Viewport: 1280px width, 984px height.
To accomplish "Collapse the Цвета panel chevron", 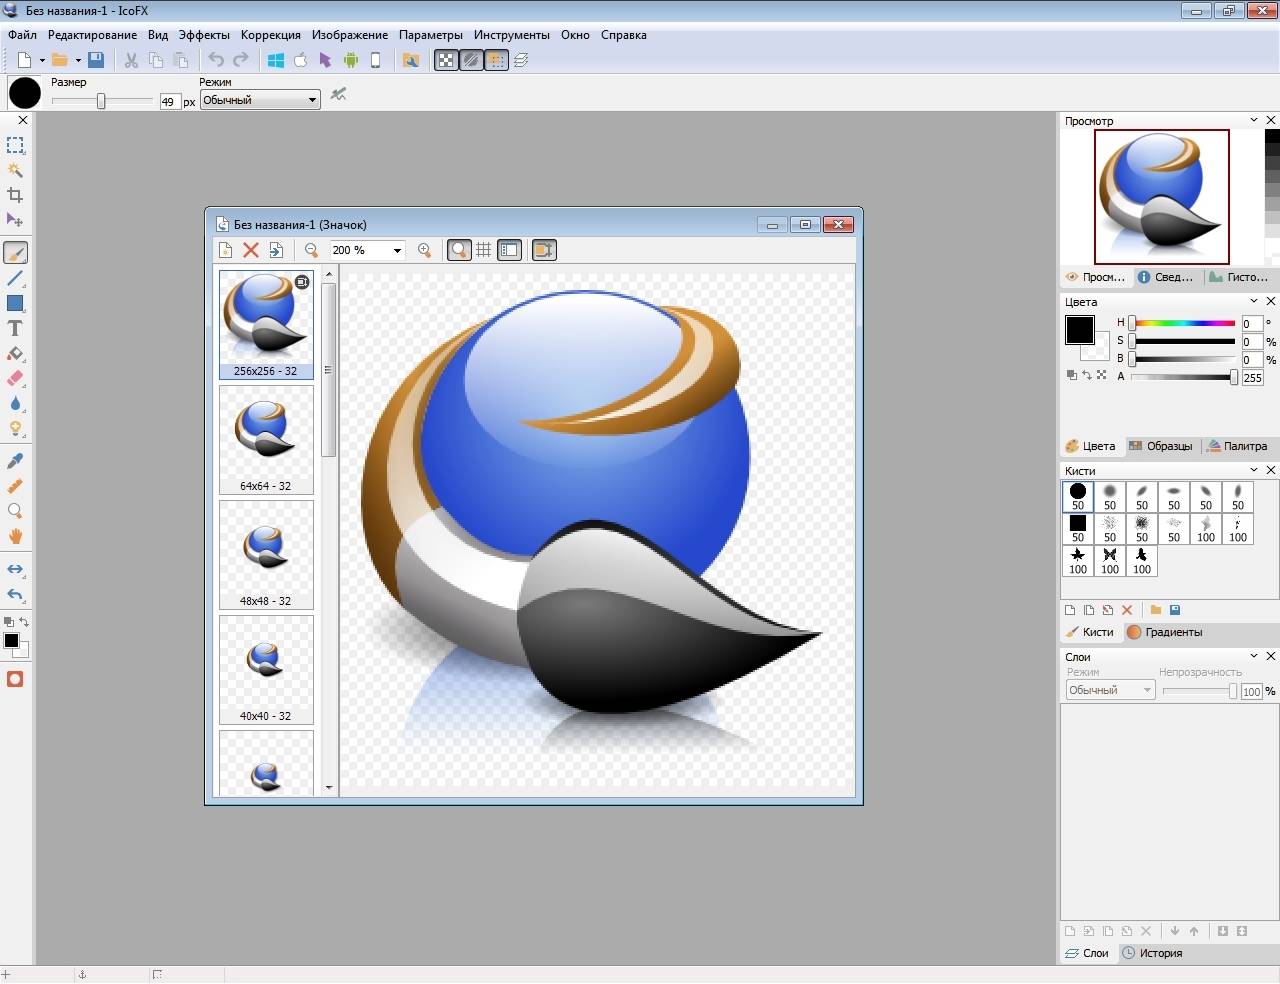I will coord(1254,301).
